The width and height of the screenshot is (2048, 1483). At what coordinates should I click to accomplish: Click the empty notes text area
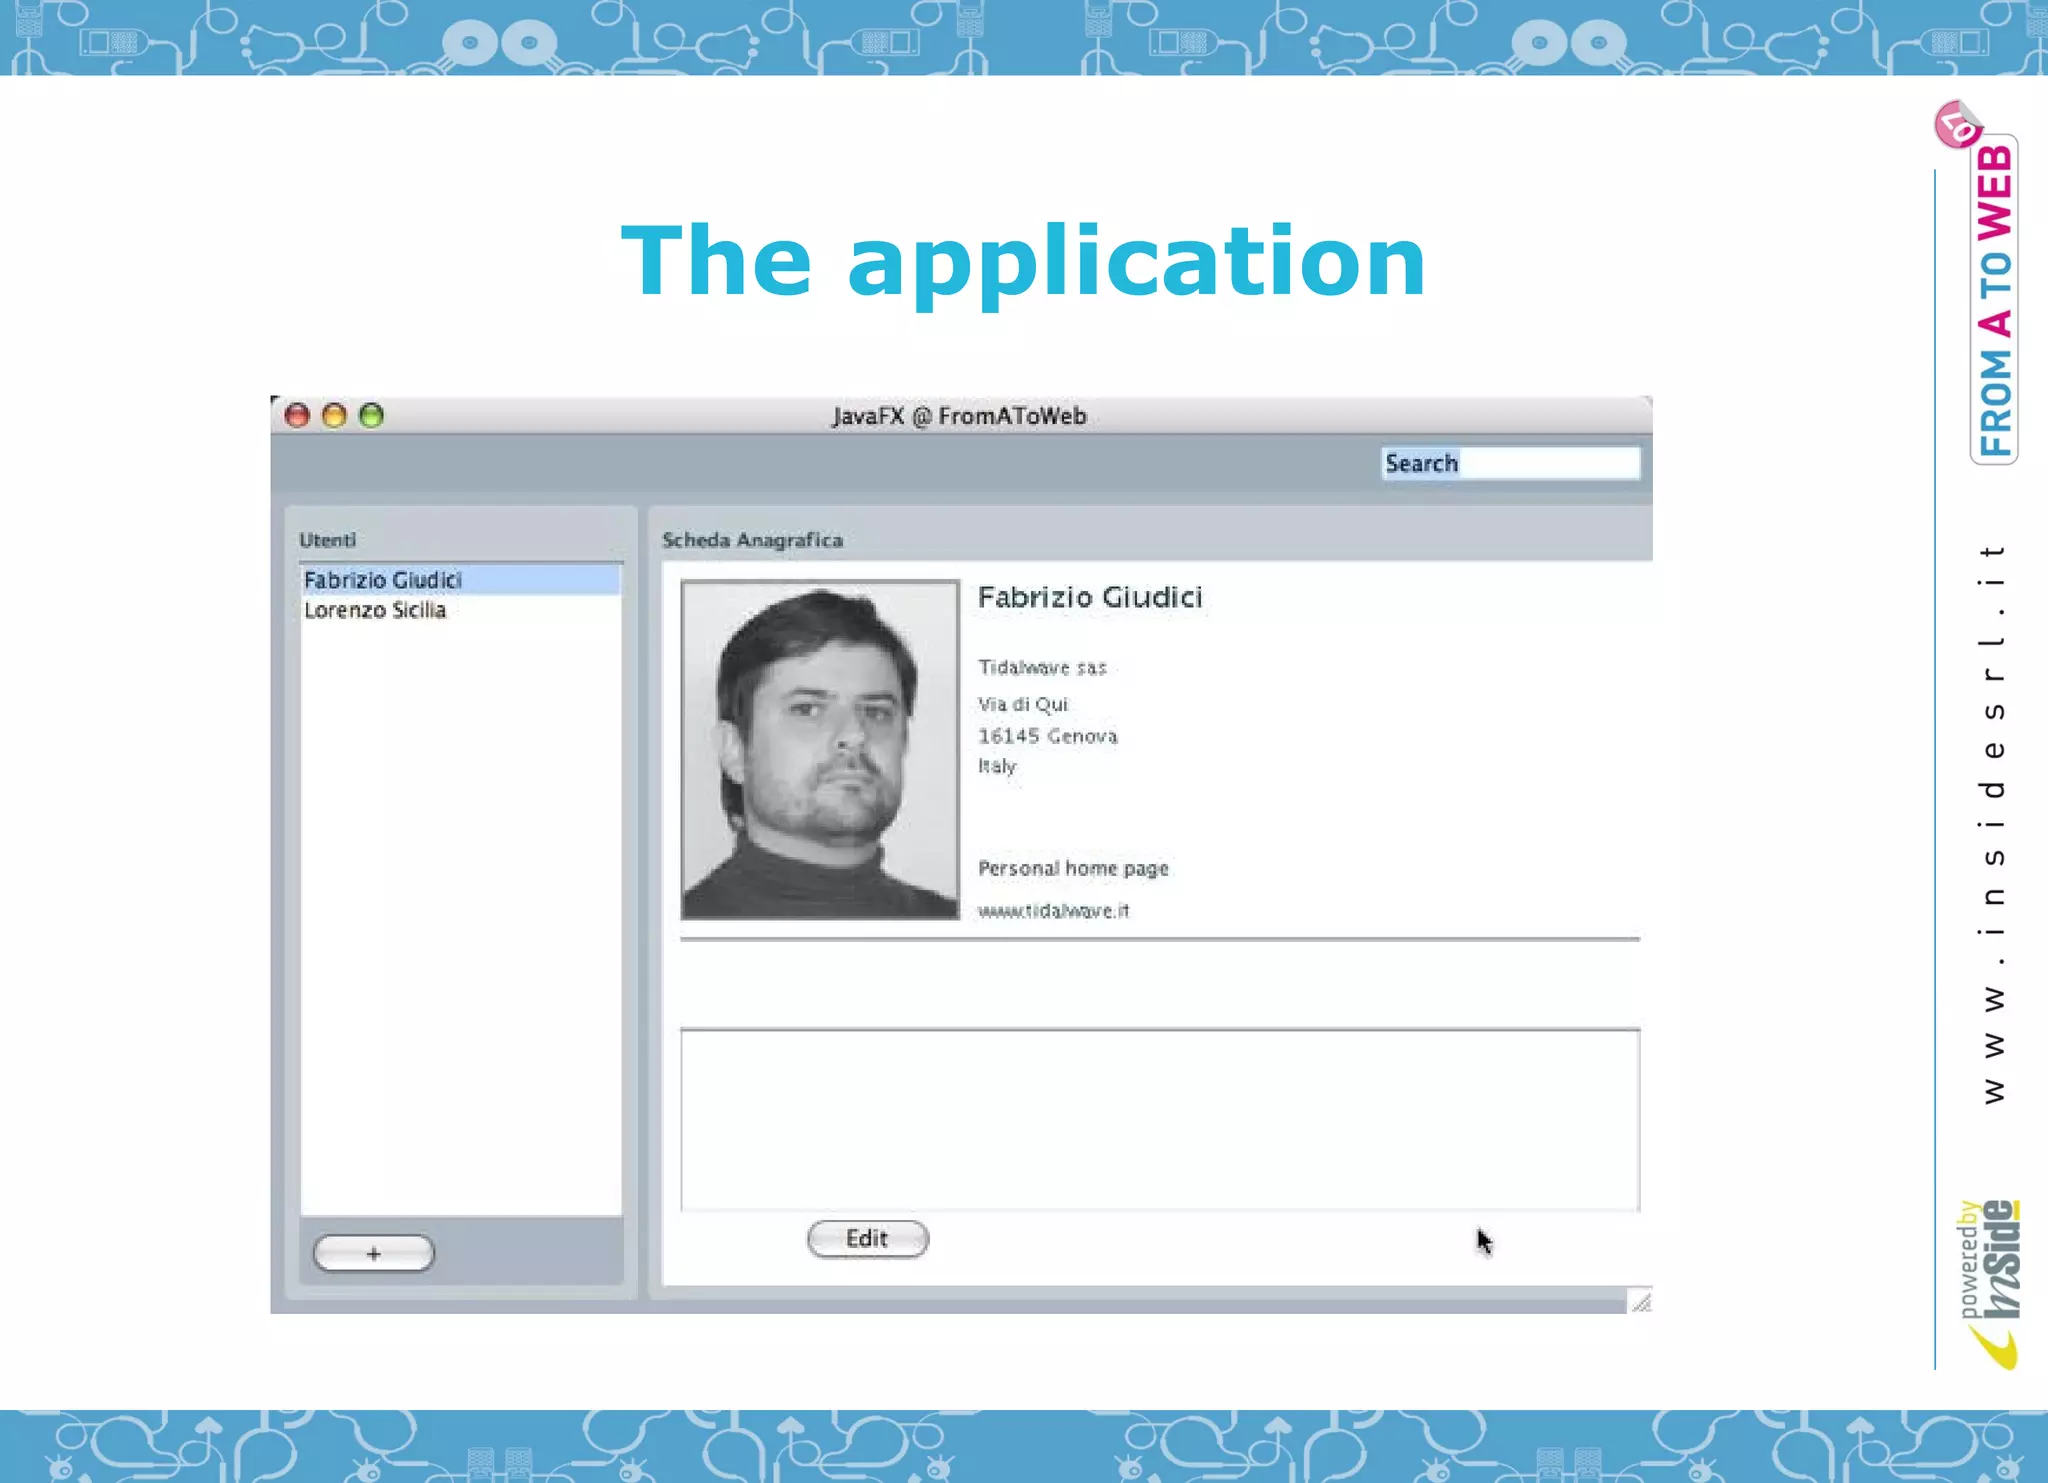click(x=1160, y=1120)
